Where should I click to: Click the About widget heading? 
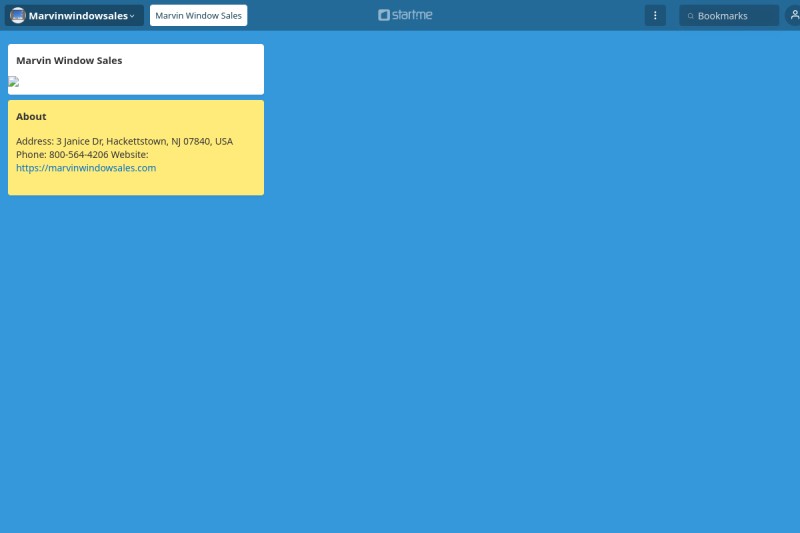click(31, 116)
